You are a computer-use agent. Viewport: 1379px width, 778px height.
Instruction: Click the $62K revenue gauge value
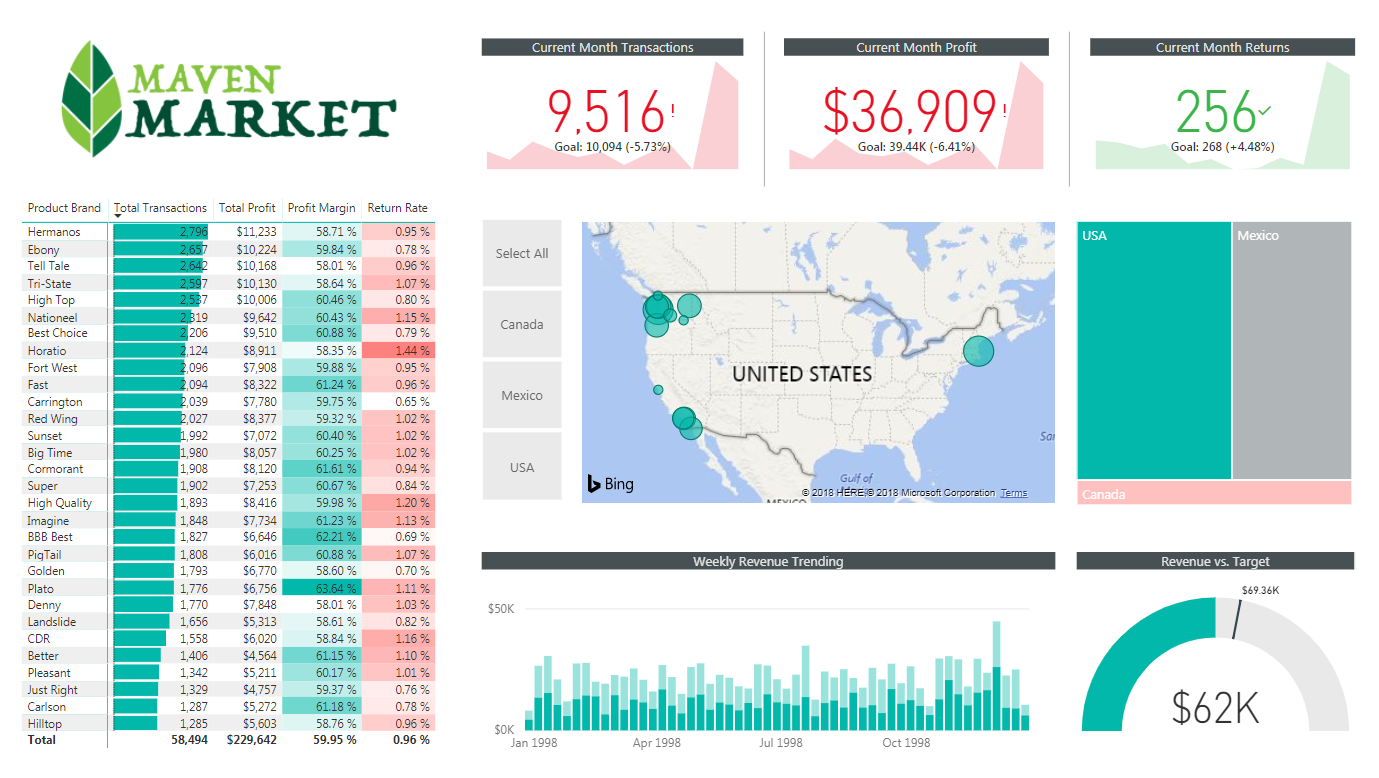click(1216, 707)
